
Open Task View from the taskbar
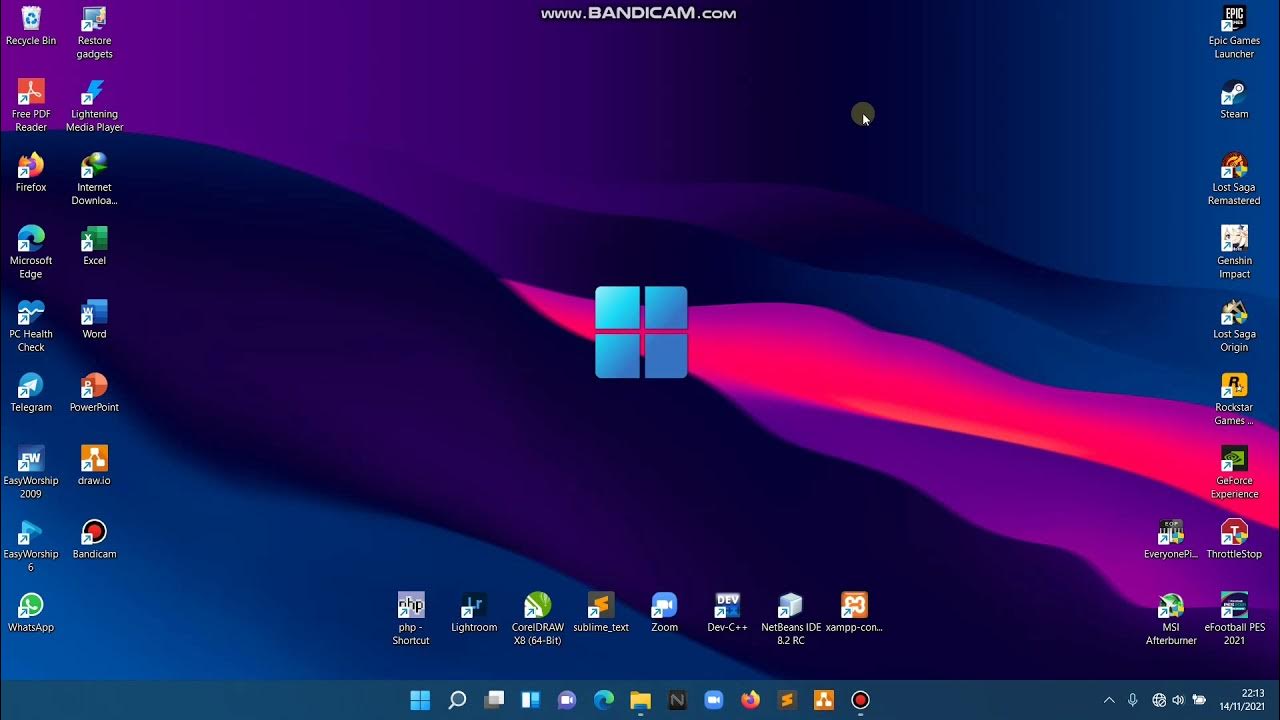(494, 700)
